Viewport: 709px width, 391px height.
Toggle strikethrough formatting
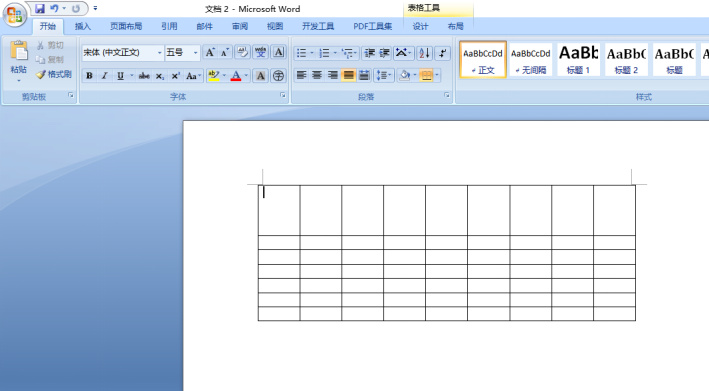[144, 76]
